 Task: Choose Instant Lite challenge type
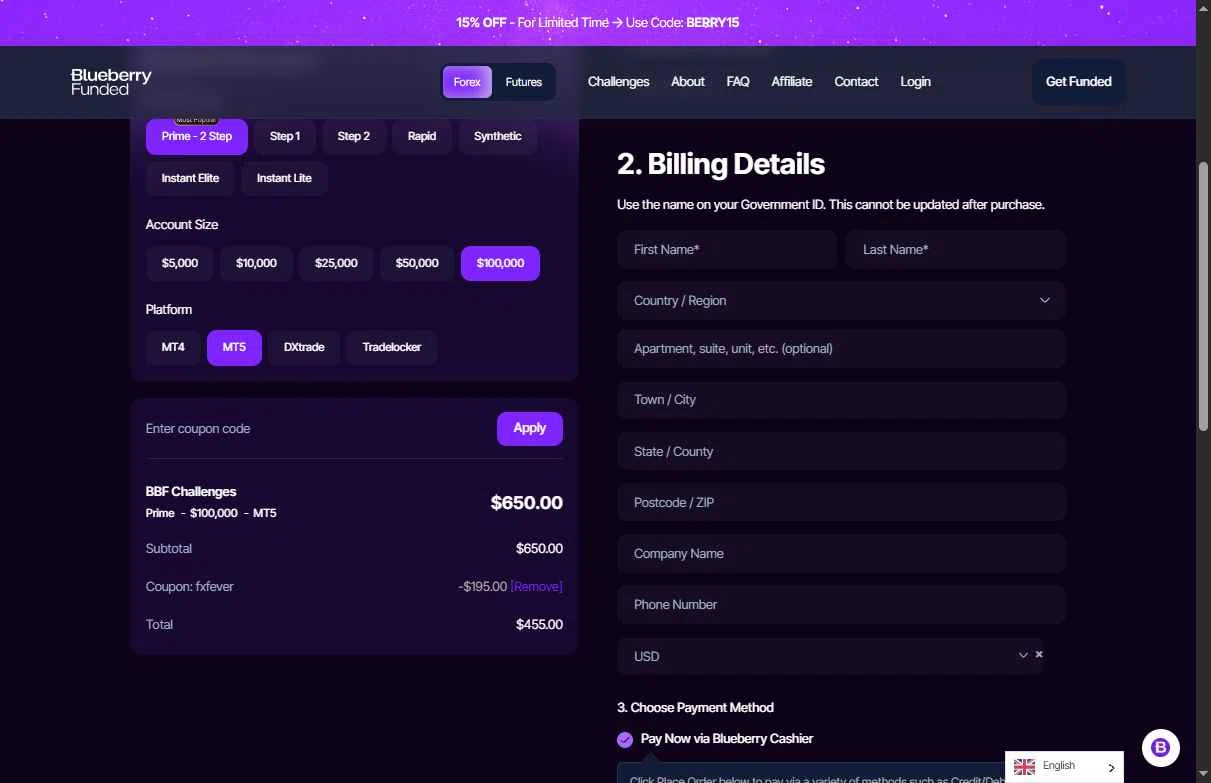click(284, 178)
